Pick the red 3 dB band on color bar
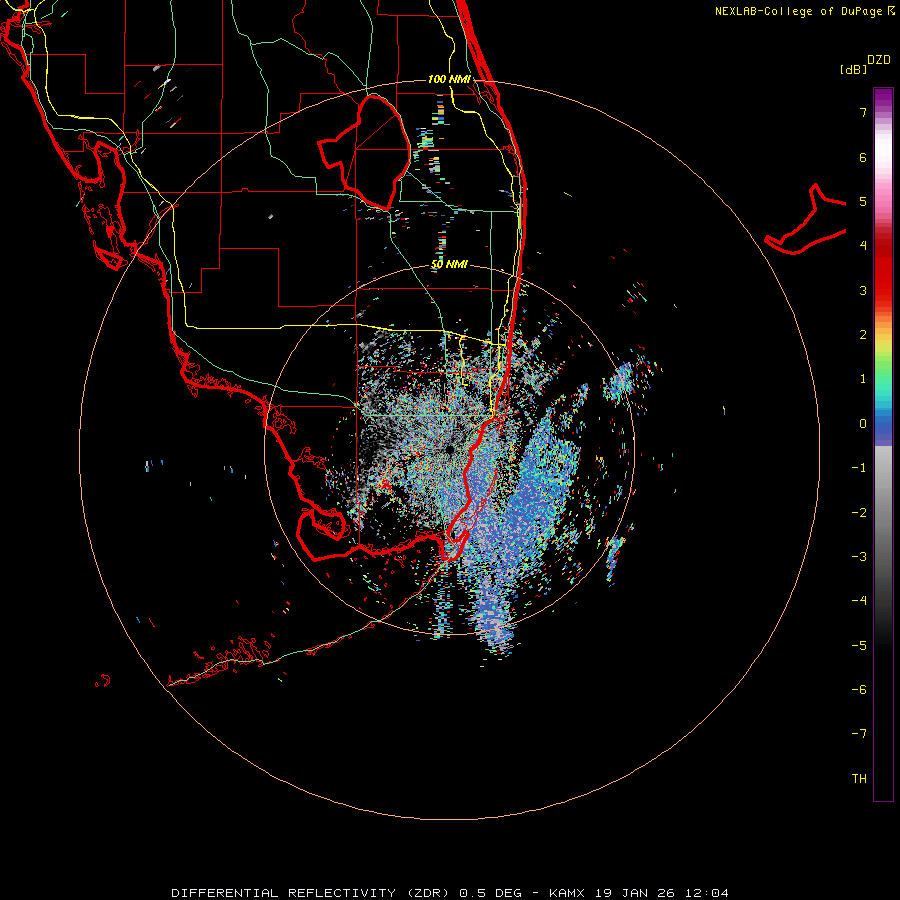900x900 pixels. point(883,290)
